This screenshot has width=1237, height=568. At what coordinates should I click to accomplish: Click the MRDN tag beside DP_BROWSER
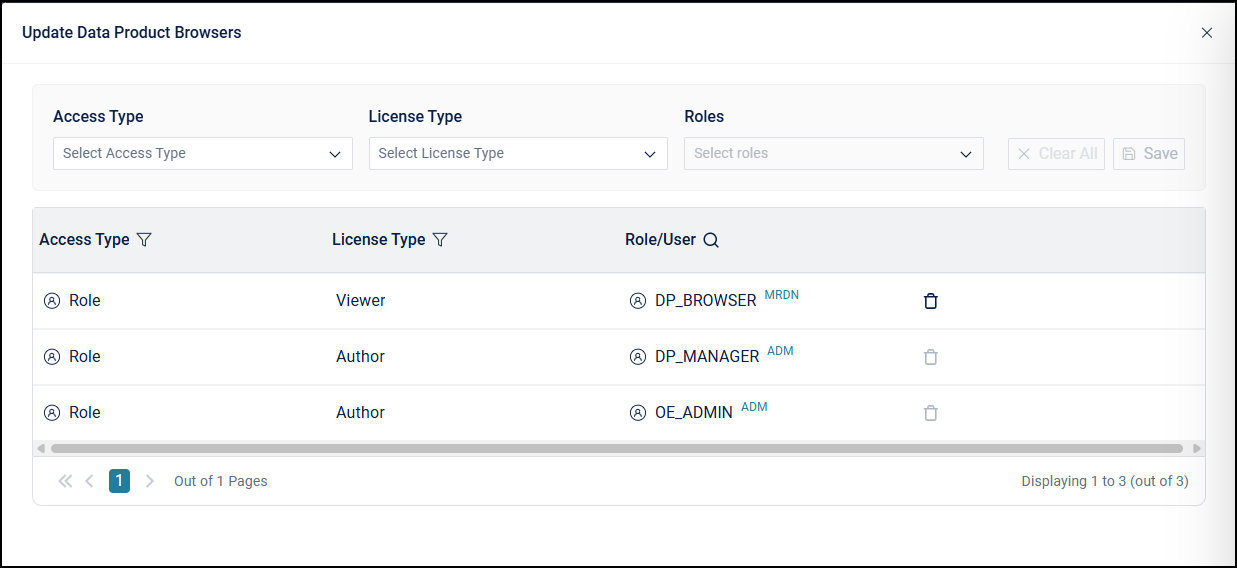[x=781, y=295]
